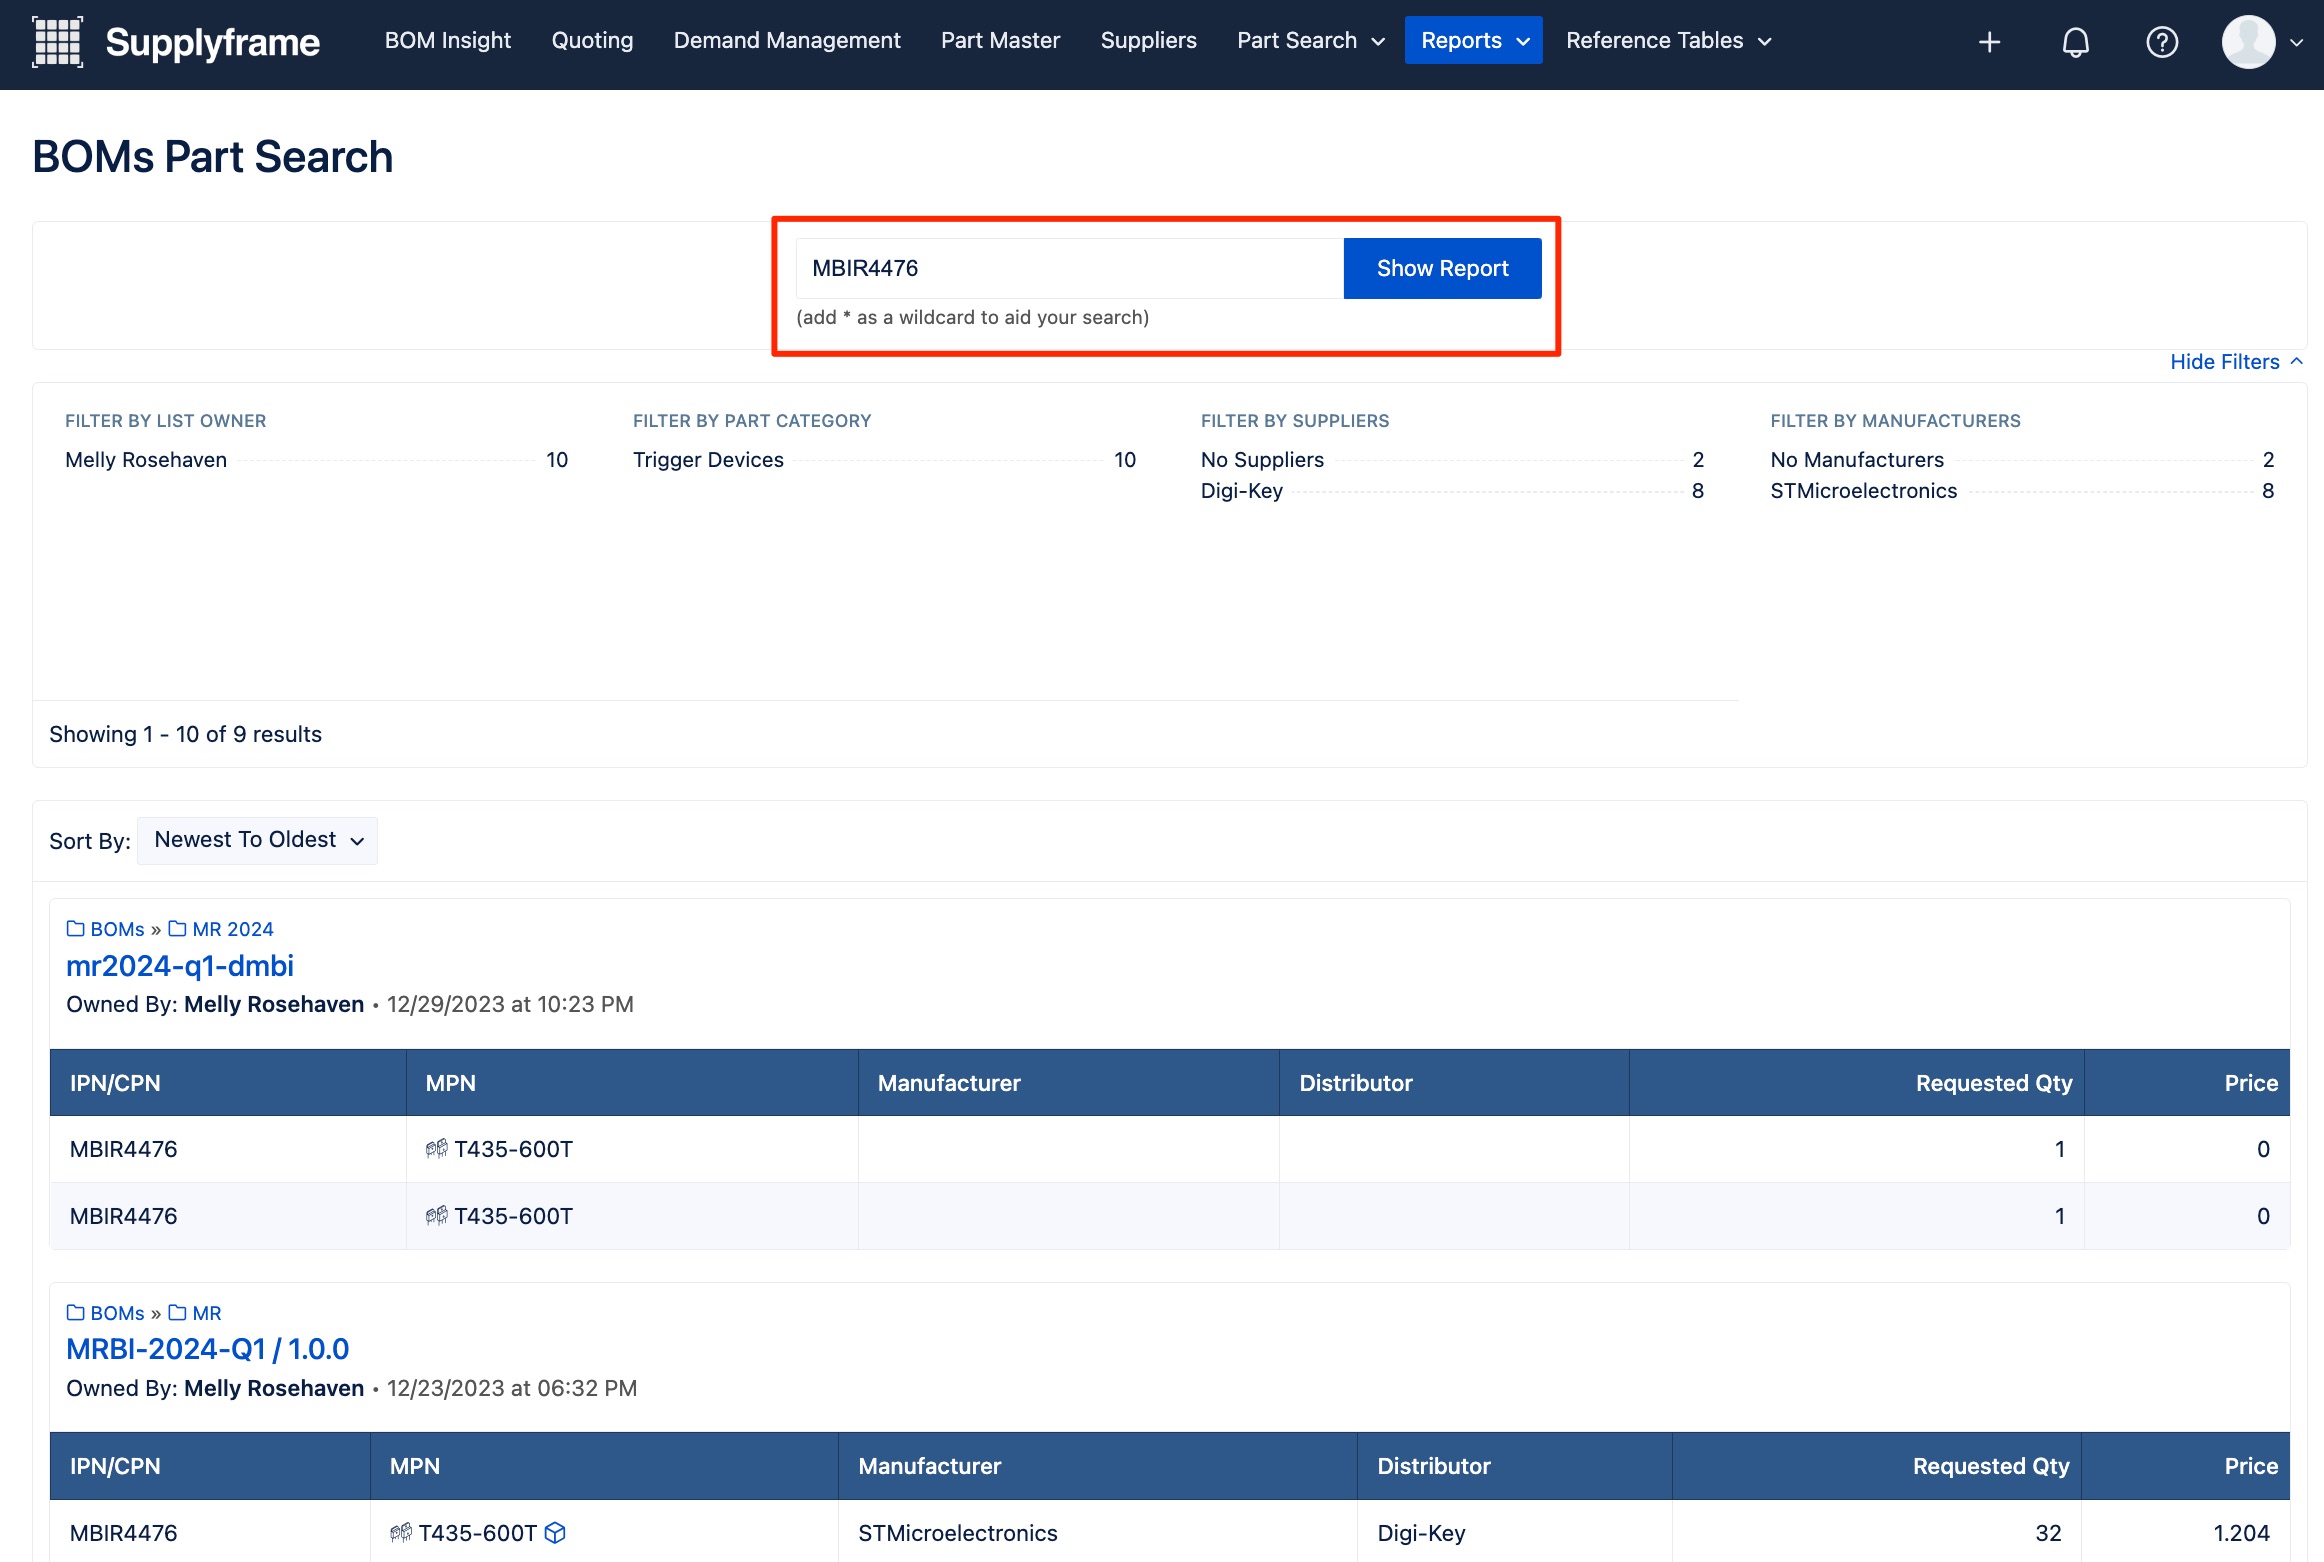2324x1562 pixels.
Task: Click the T435-600T MPN with box icon
Action: pos(478,1532)
